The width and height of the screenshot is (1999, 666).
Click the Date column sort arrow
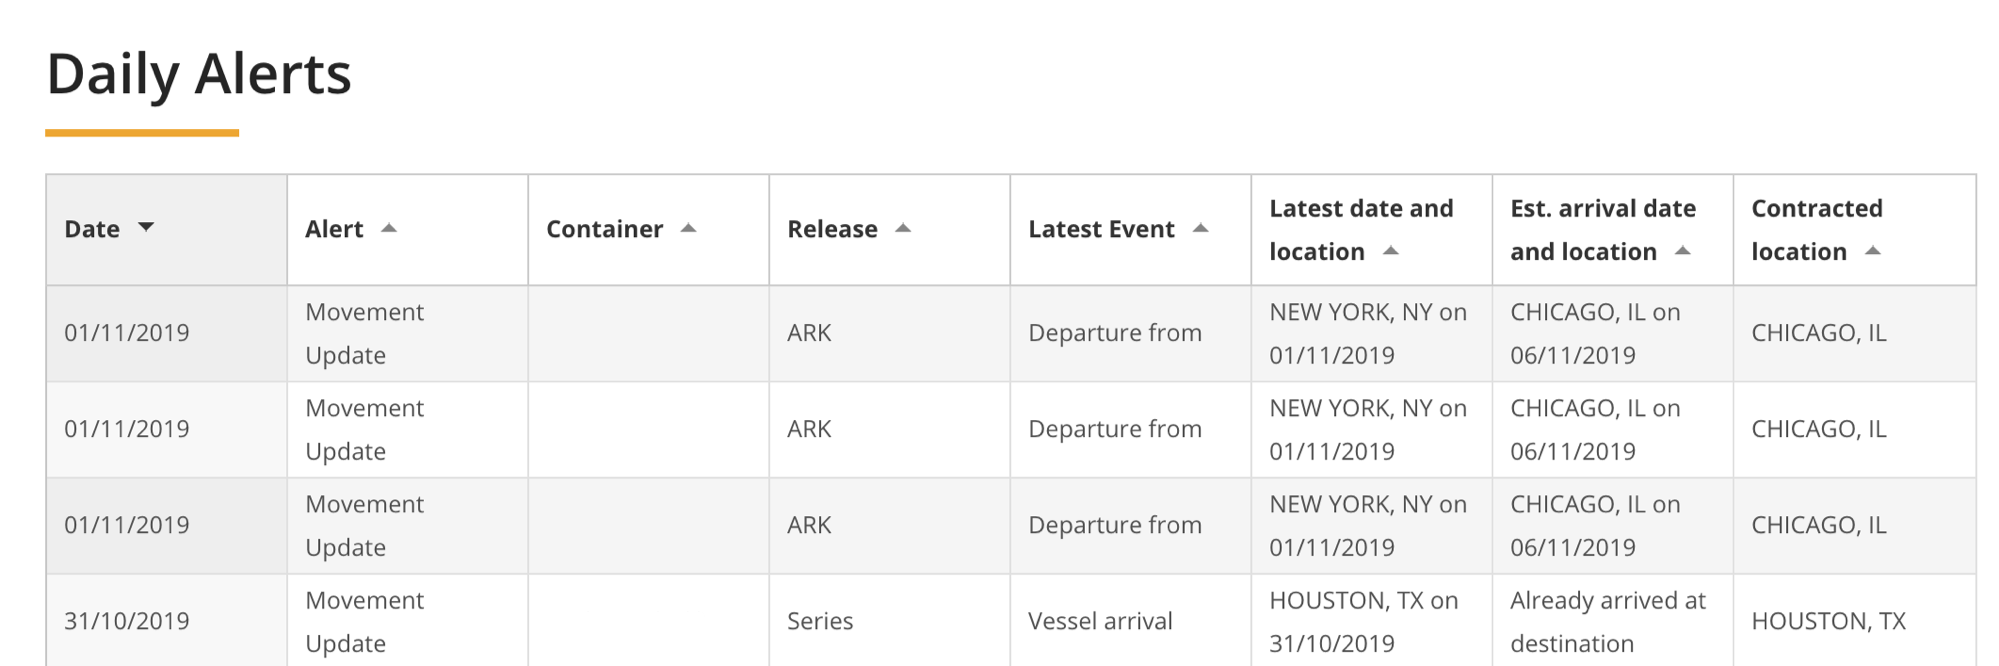pos(146,228)
